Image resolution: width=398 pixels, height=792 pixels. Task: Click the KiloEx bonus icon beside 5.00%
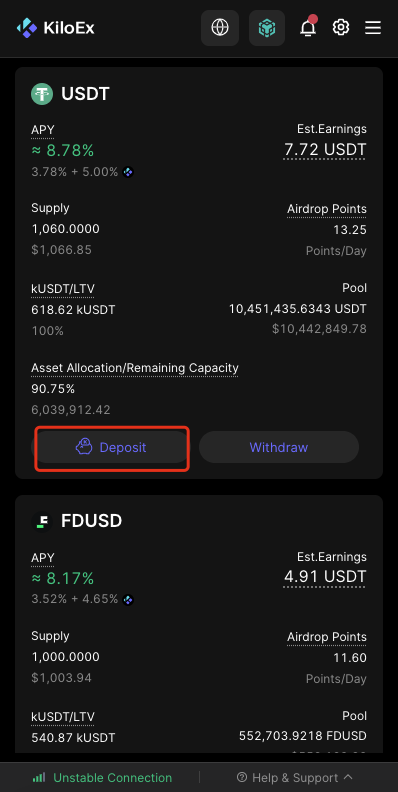(x=128, y=172)
